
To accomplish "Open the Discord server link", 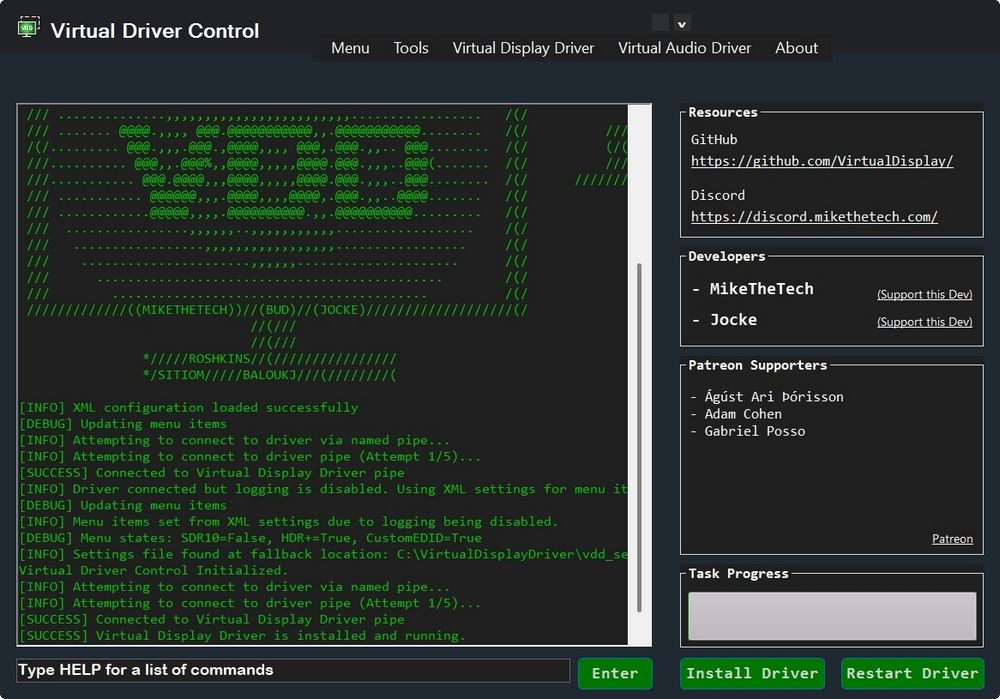I will coord(813,216).
